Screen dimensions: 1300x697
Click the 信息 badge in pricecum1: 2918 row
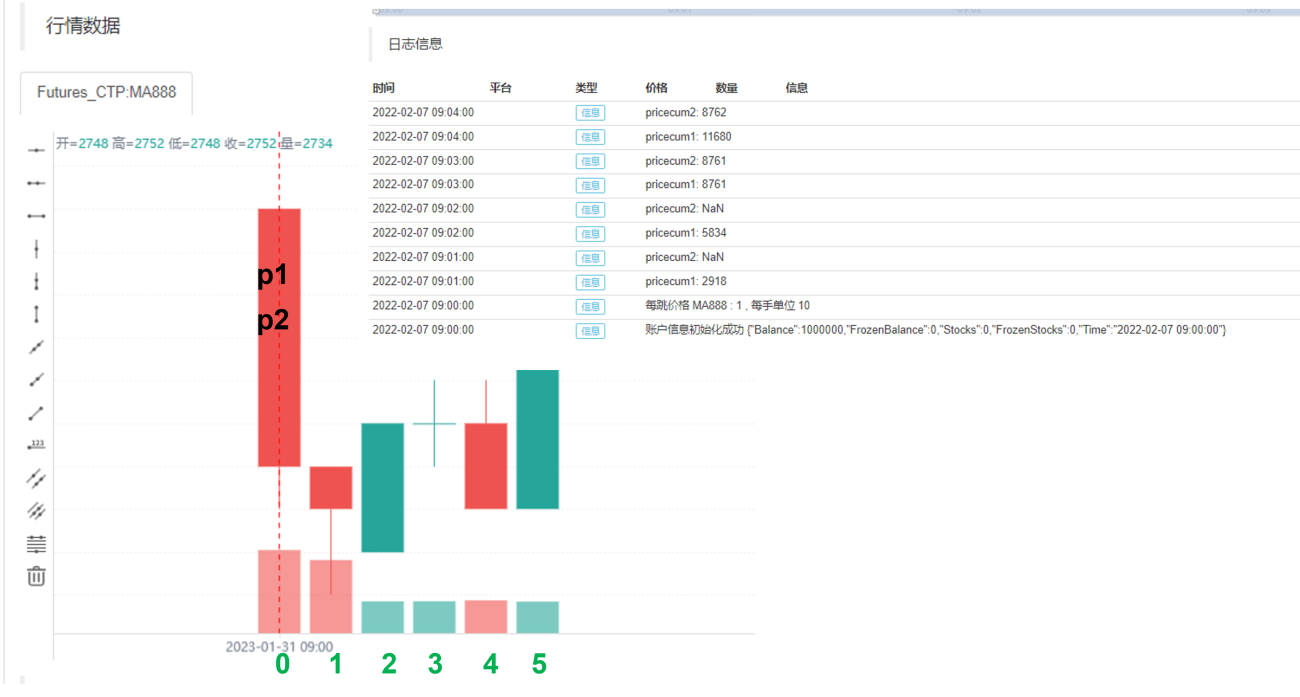point(590,282)
